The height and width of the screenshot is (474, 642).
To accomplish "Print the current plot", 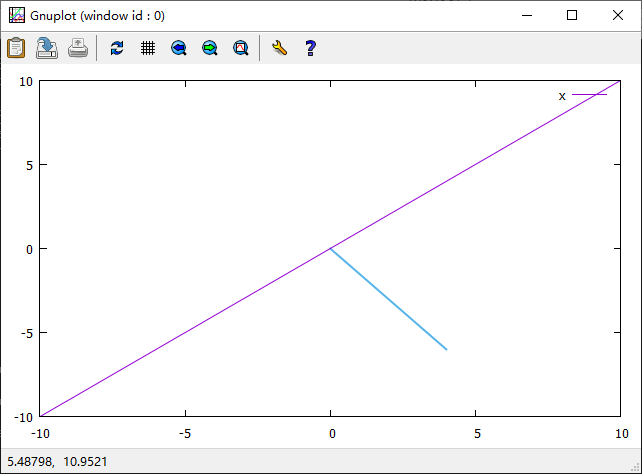I will click(78, 48).
